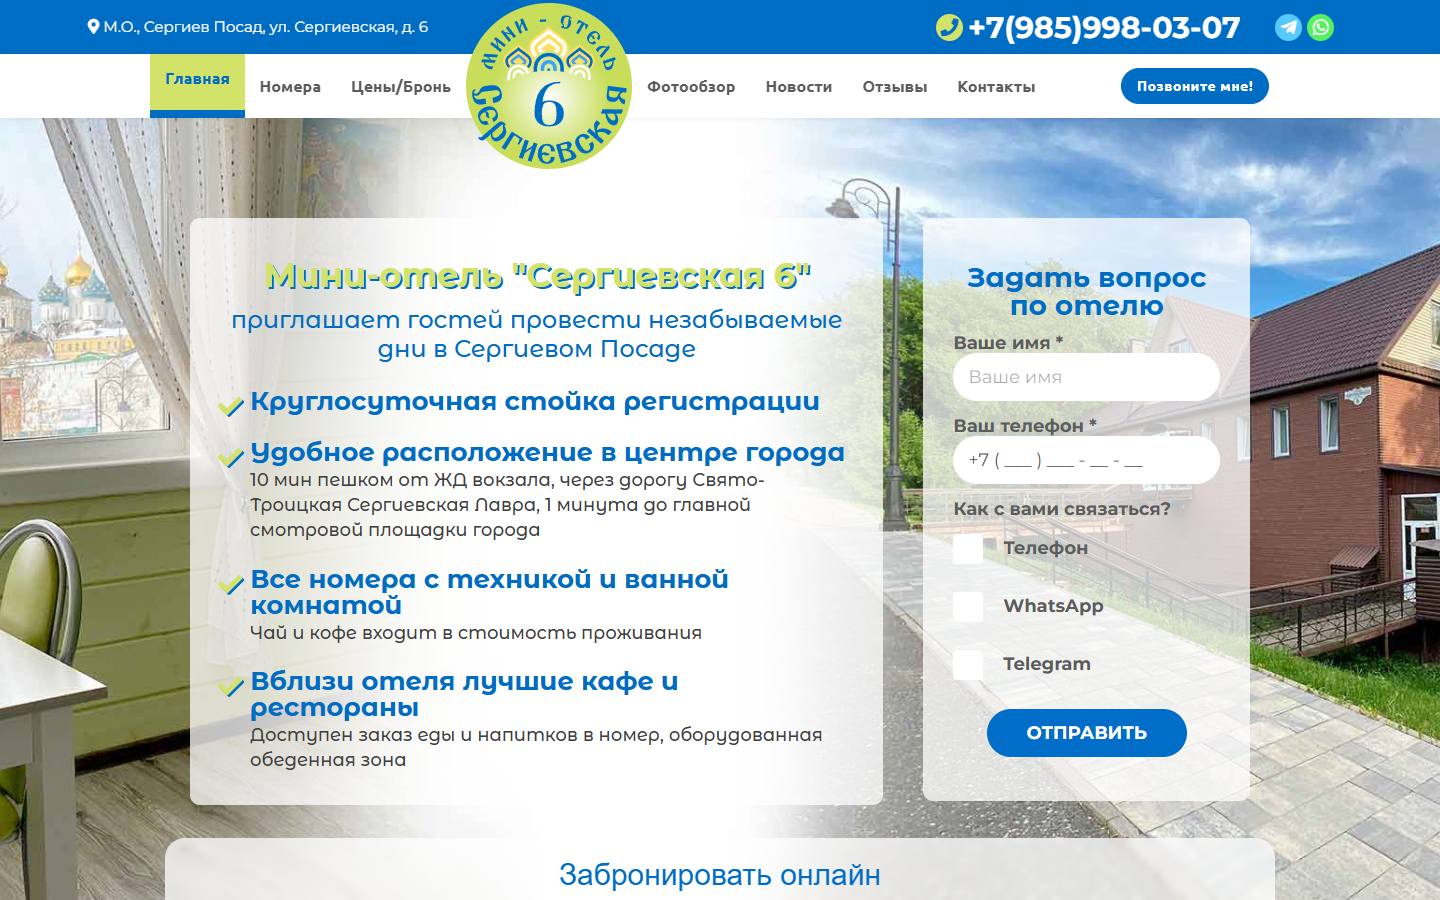1440x900 pixels.
Task: Click the green phone icon in header
Action: pos(949,27)
